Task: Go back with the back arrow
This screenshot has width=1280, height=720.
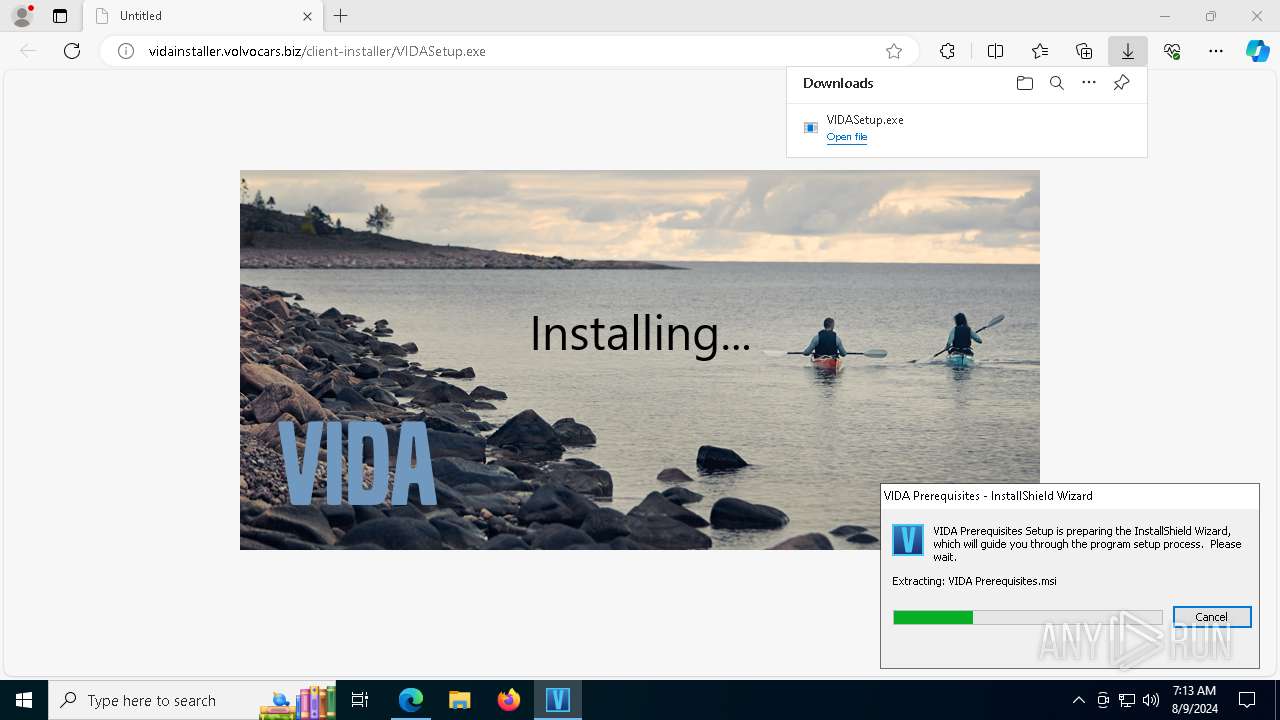Action: (28, 51)
